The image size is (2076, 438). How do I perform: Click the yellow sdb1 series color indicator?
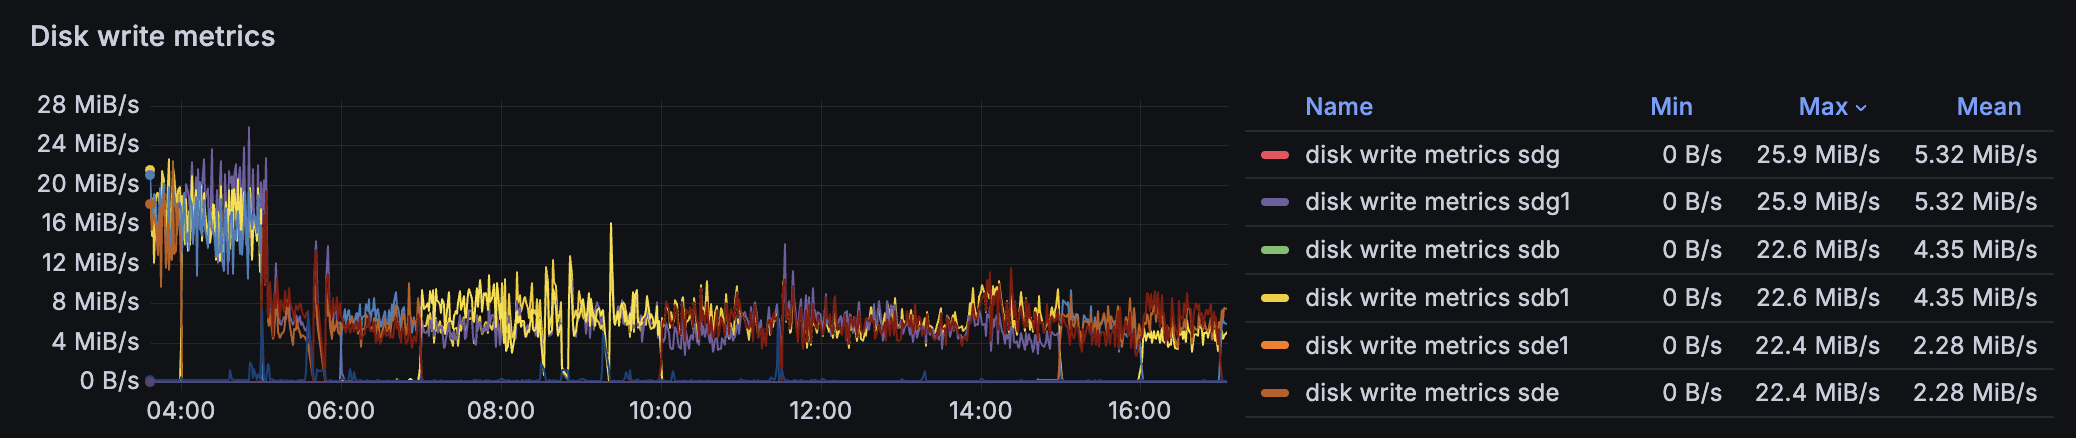coord(1274,298)
